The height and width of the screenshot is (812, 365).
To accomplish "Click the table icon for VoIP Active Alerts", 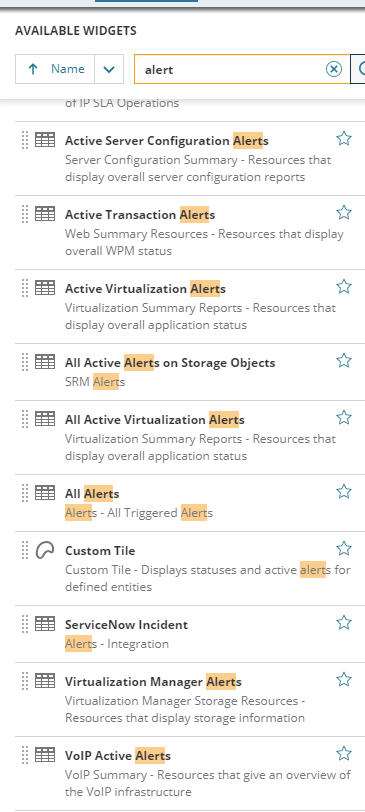I will [x=45, y=755].
